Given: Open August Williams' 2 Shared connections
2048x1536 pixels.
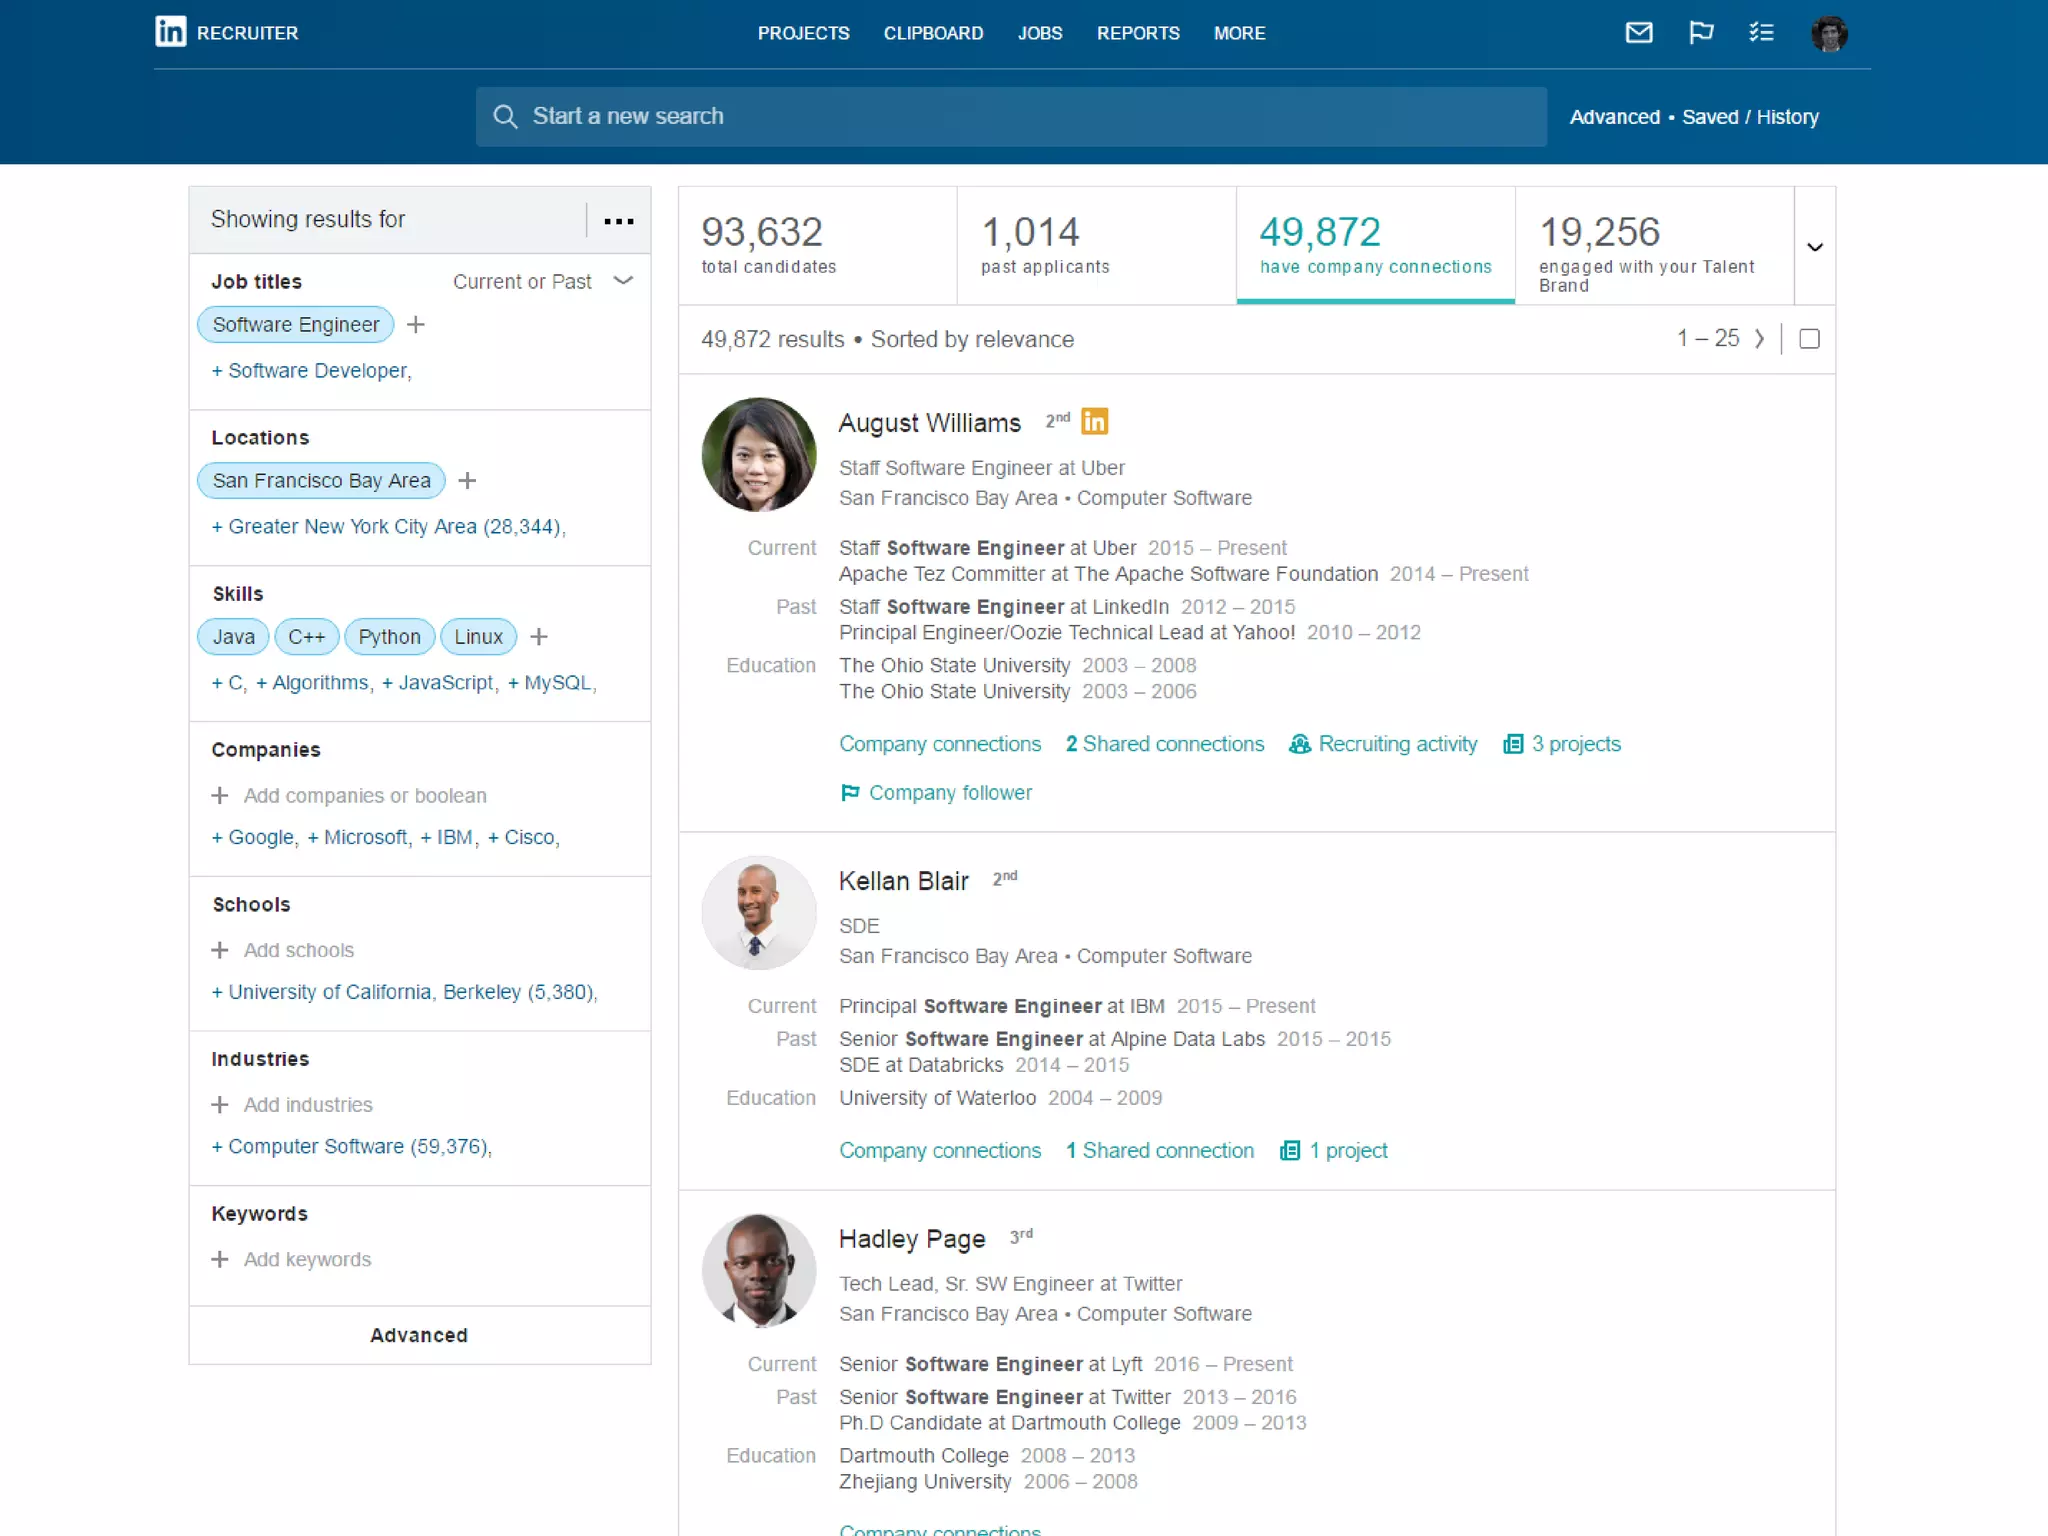Looking at the screenshot, I should 1165,744.
